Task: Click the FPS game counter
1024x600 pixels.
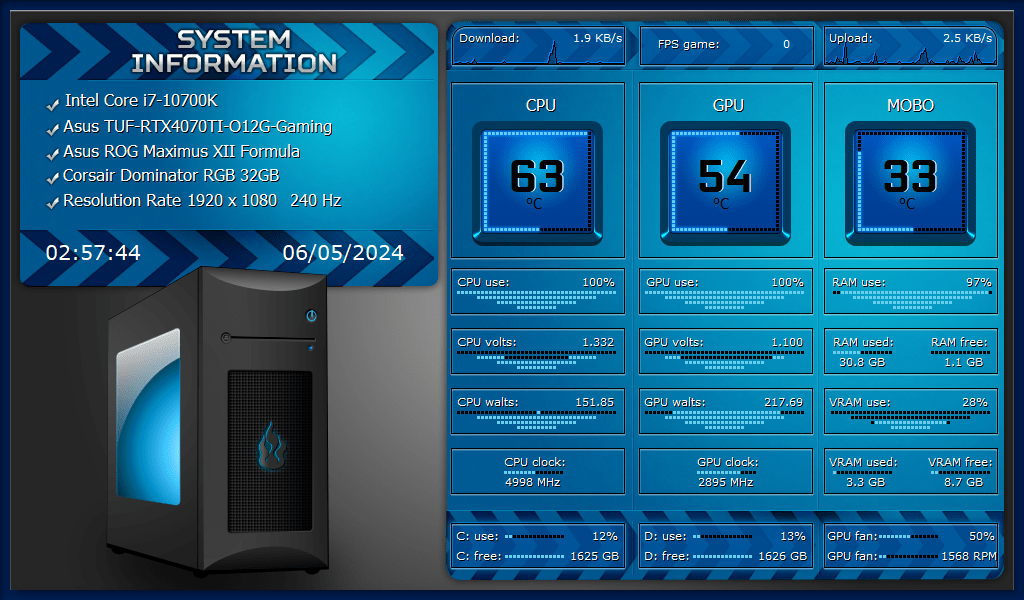Action: [727, 44]
